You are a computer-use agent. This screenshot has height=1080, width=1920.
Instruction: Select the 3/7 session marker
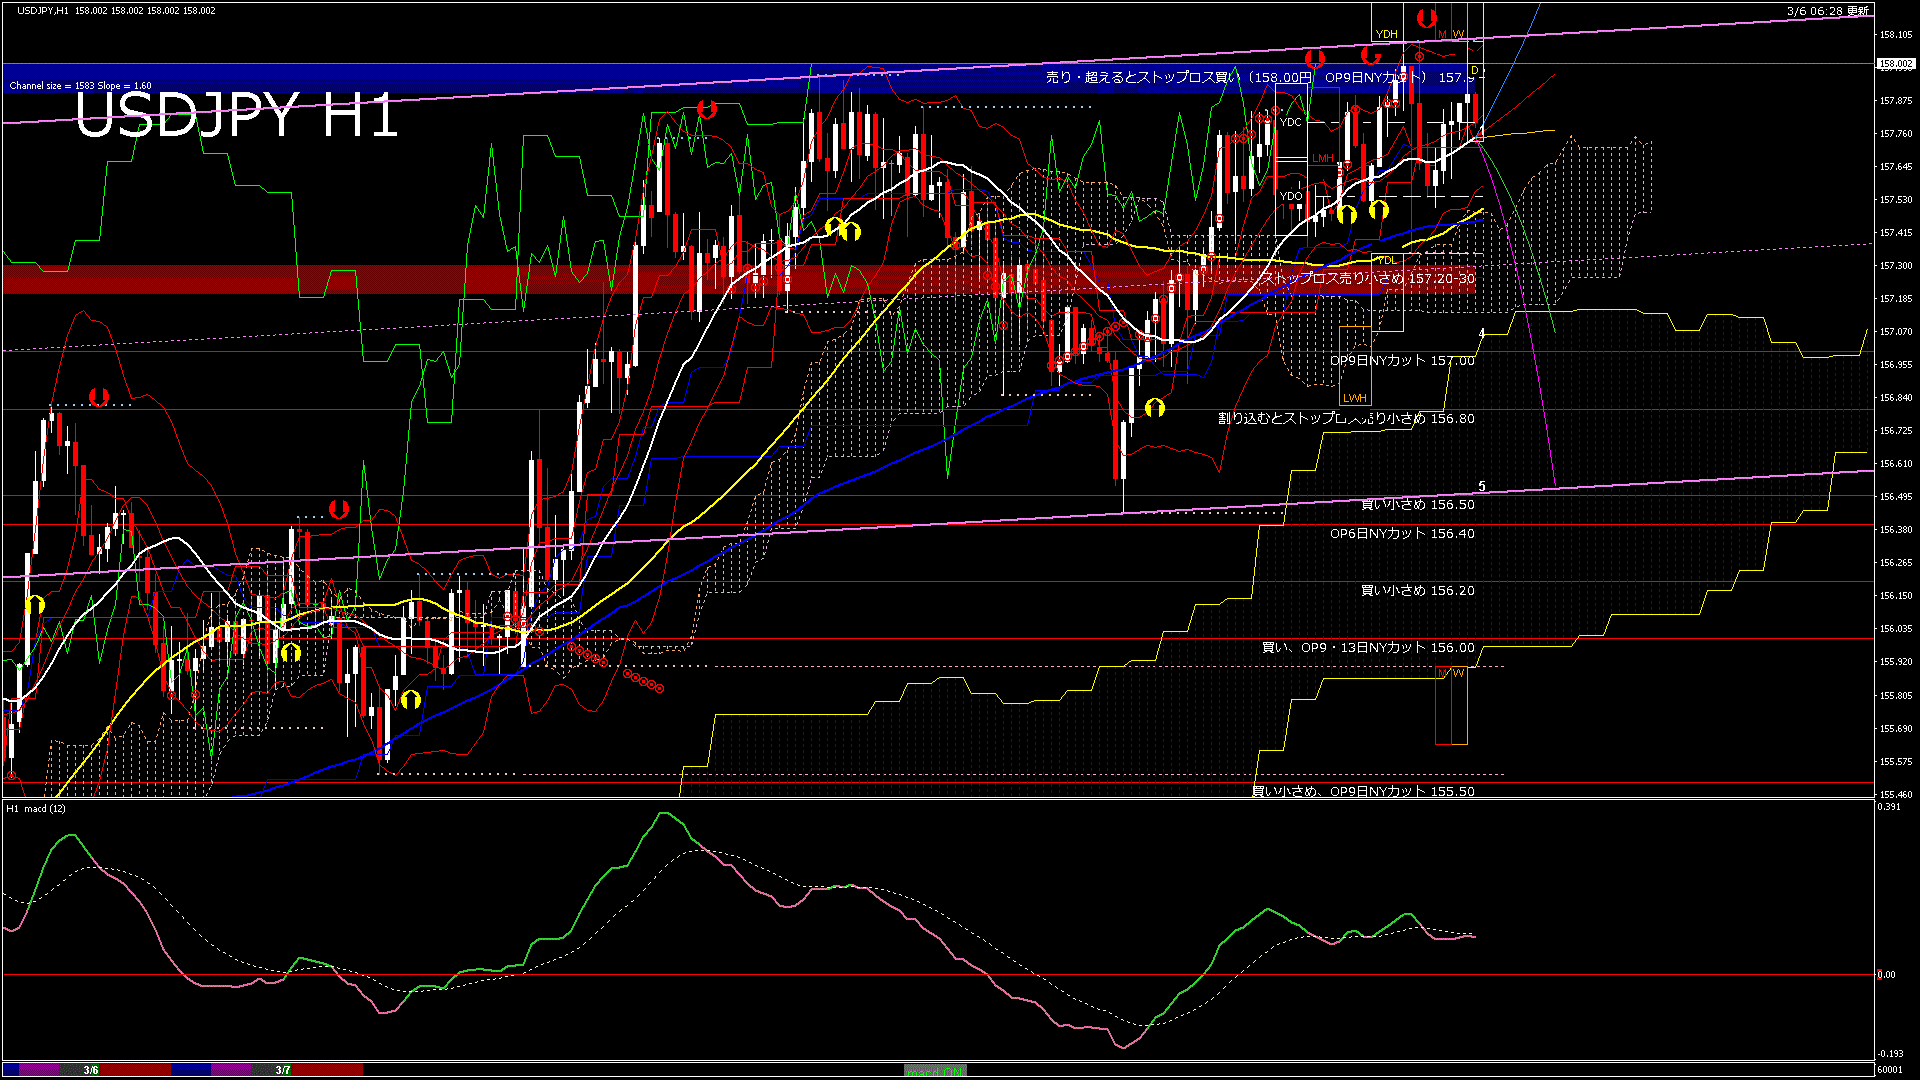point(283,1070)
